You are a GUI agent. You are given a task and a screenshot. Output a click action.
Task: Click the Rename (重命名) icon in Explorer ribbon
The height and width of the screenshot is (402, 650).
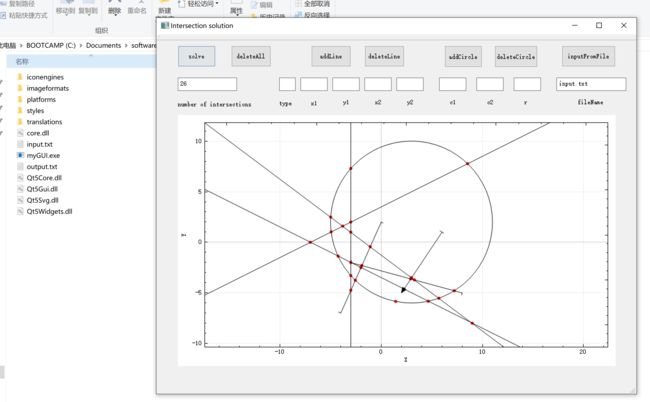137,8
